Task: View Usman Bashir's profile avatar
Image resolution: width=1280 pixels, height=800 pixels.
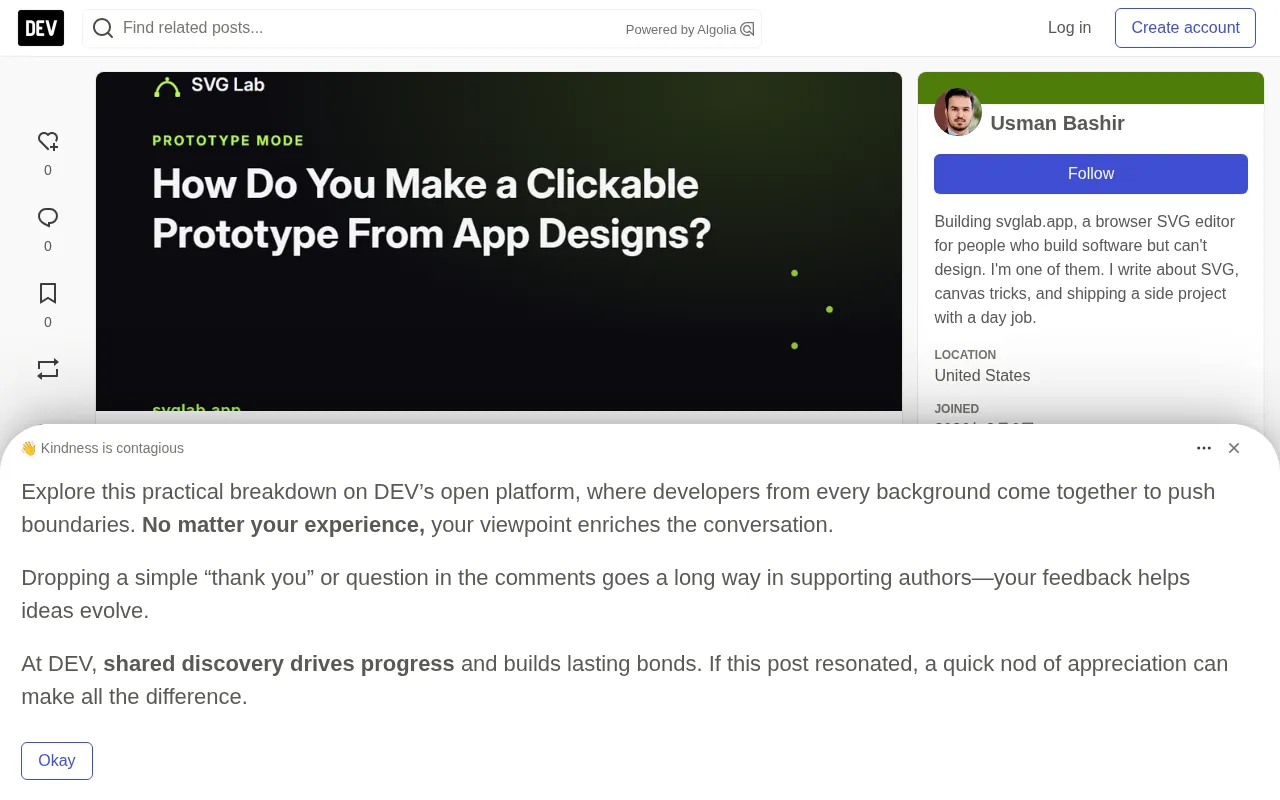Action: (x=958, y=112)
